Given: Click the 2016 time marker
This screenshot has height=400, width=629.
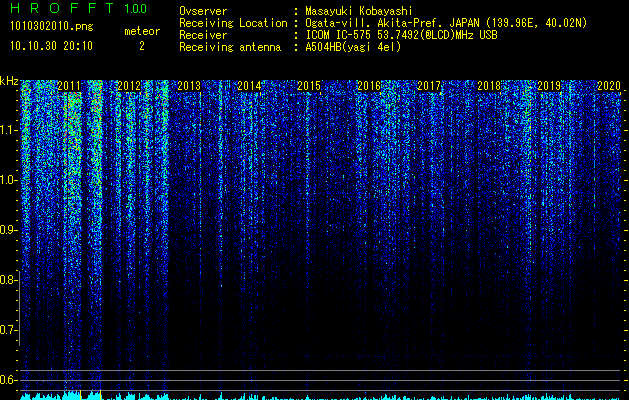Looking at the screenshot, I should 369,86.
